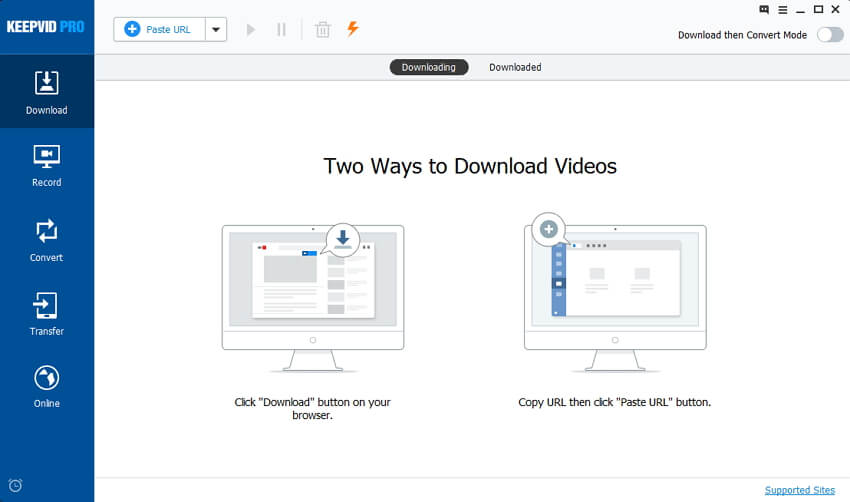850x502 pixels.
Task: Resume downloads with the play icon
Action: click(x=250, y=29)
